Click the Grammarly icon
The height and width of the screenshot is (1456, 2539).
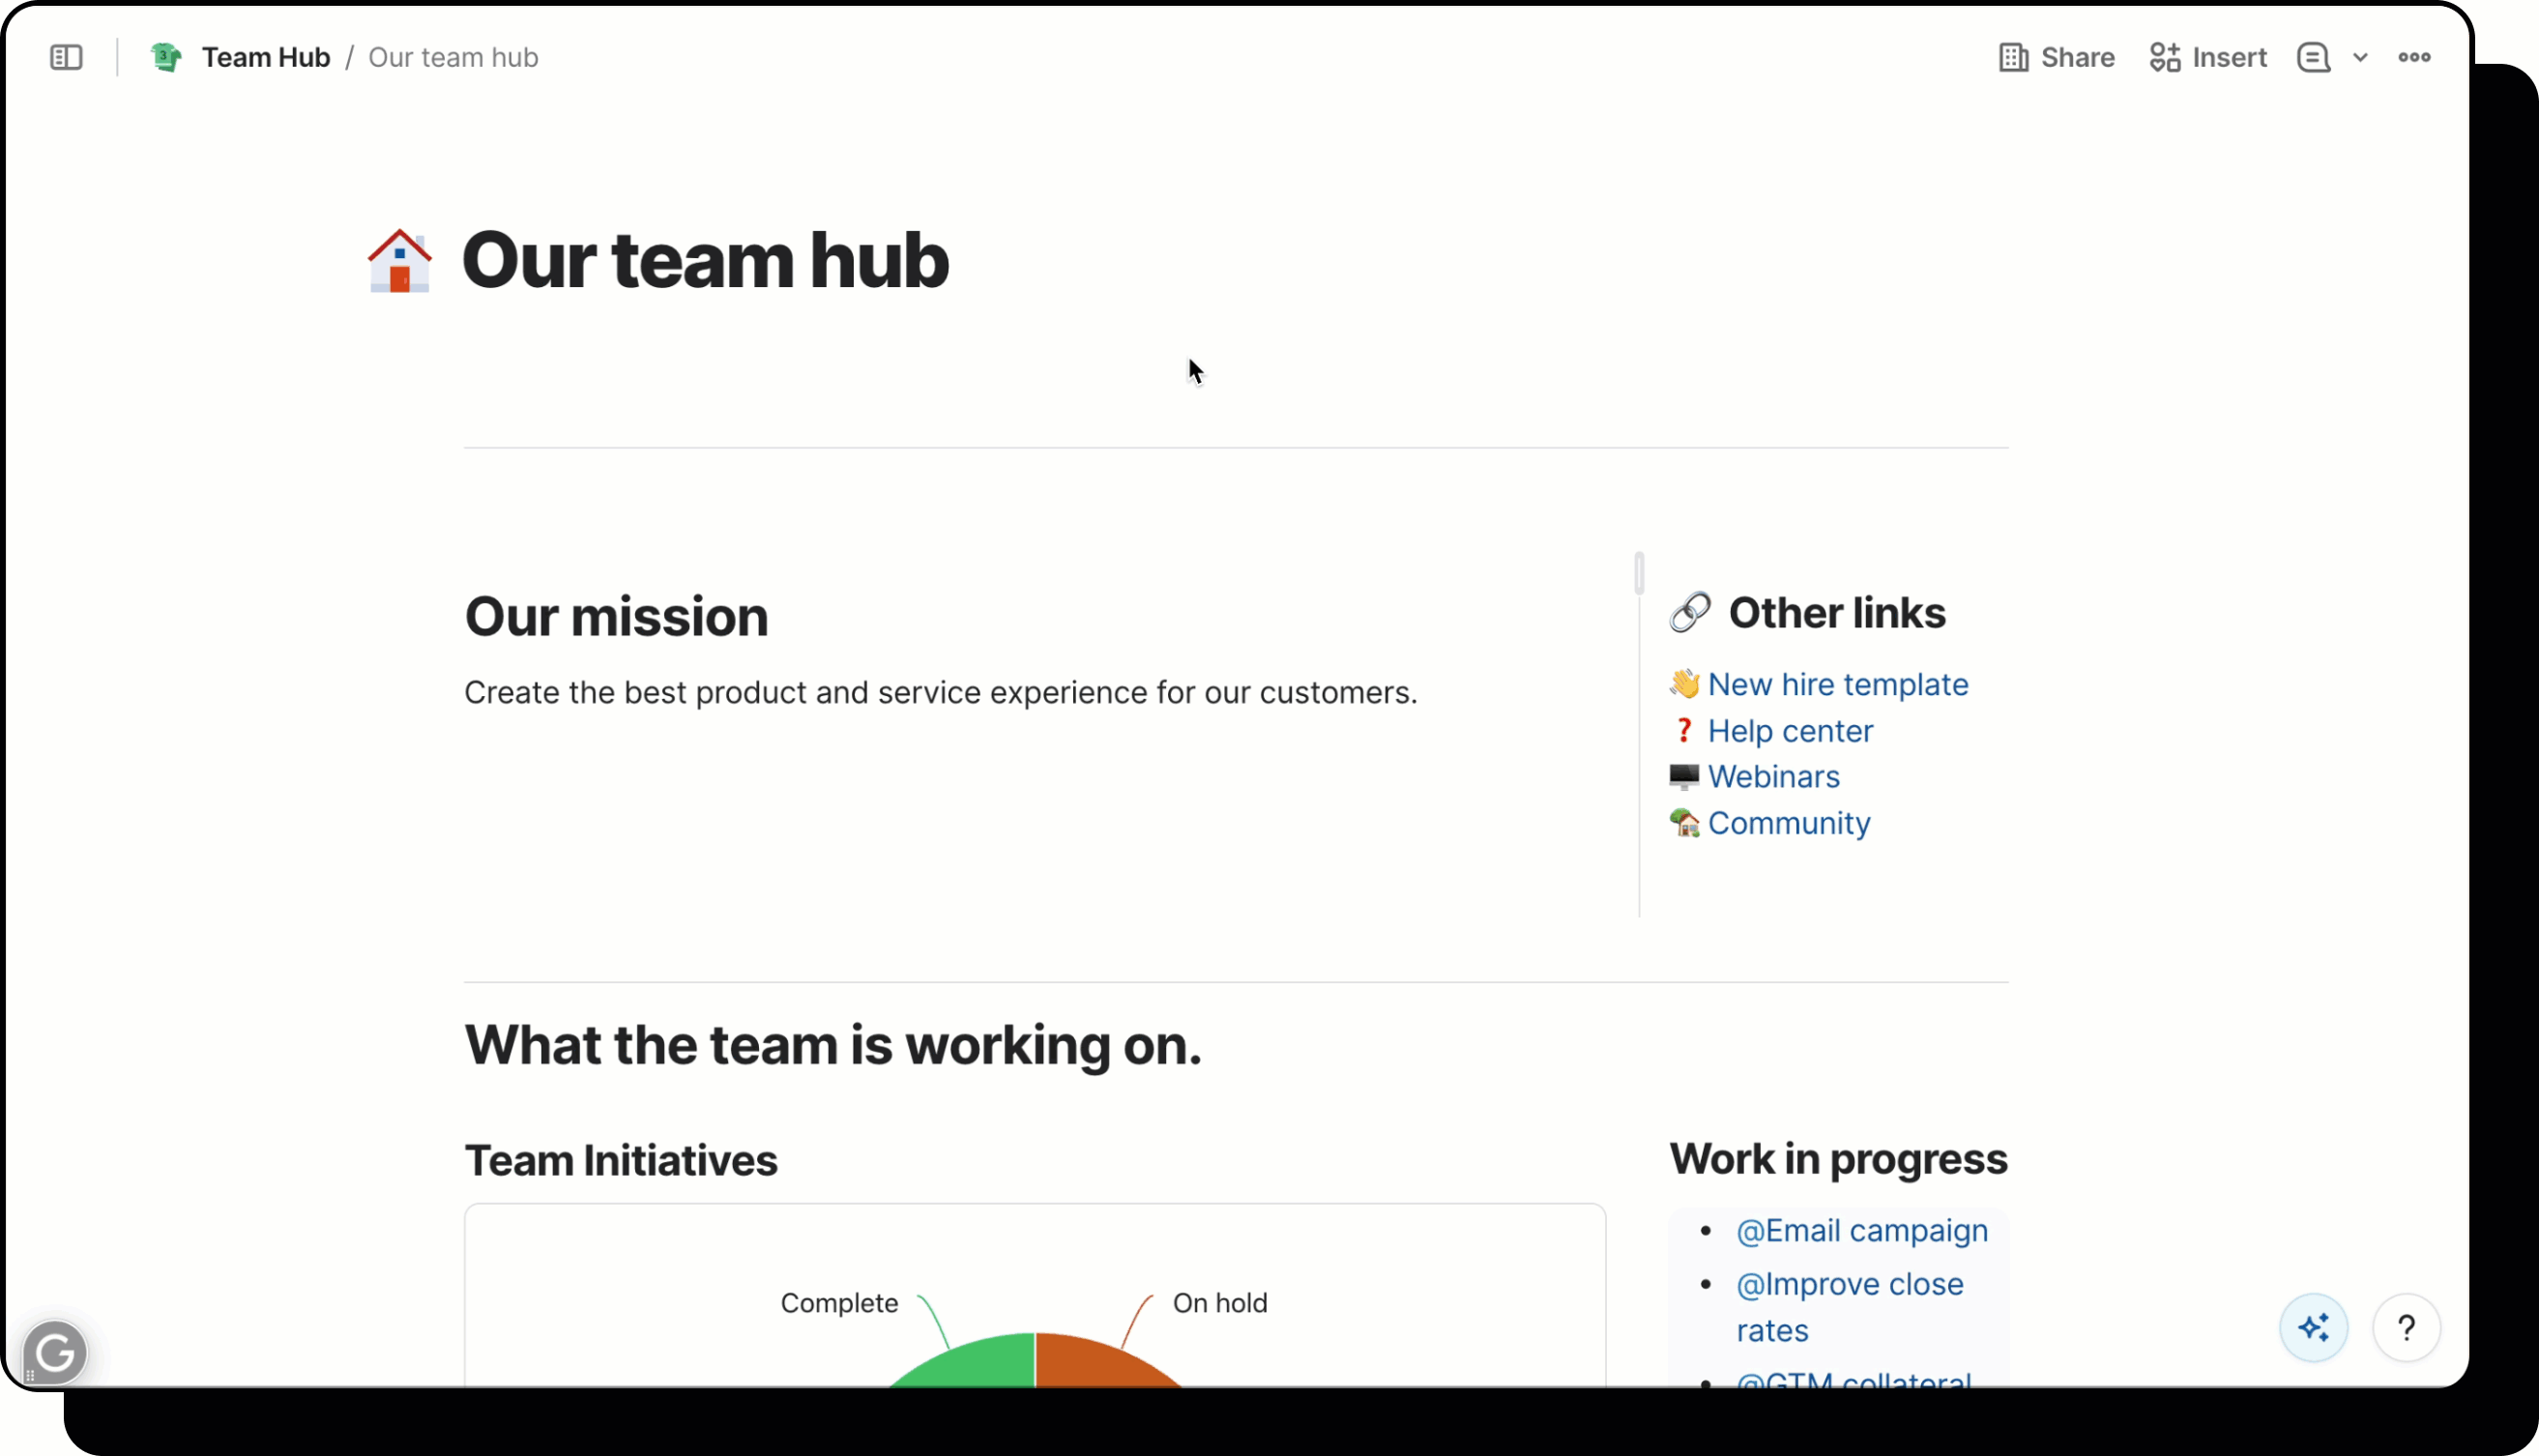point(55,1353)
